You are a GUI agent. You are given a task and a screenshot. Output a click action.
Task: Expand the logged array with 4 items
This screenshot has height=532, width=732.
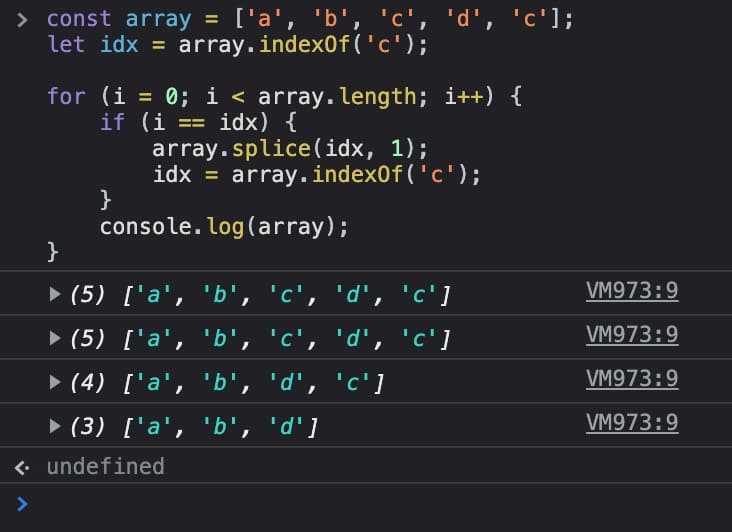click(55, 382)
